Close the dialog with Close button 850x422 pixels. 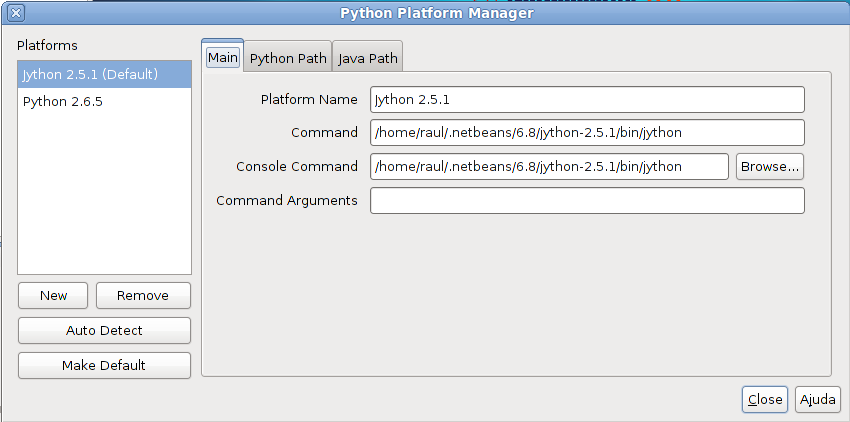[x=765, y=400]
